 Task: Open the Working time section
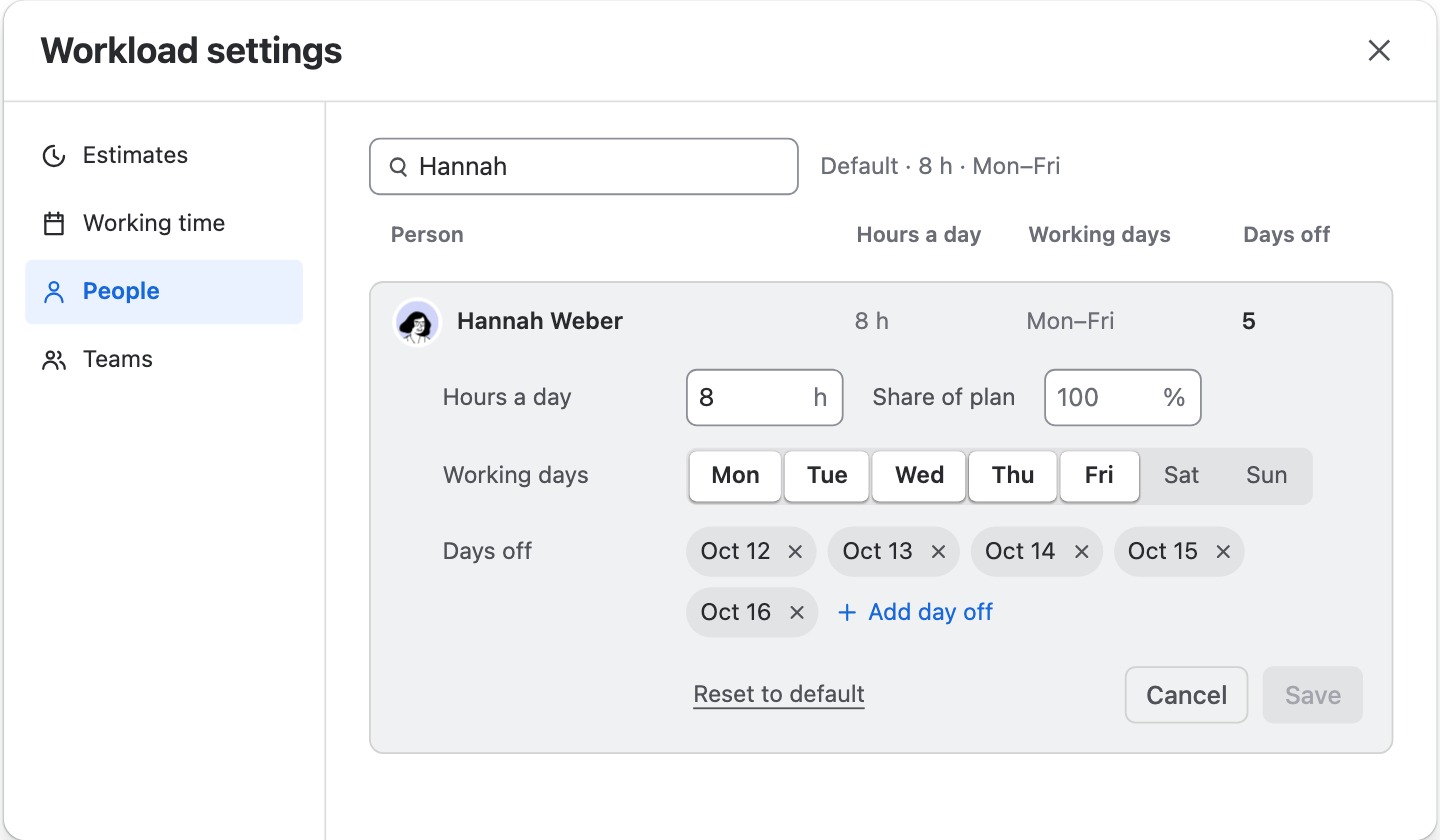tap(164, 223)
